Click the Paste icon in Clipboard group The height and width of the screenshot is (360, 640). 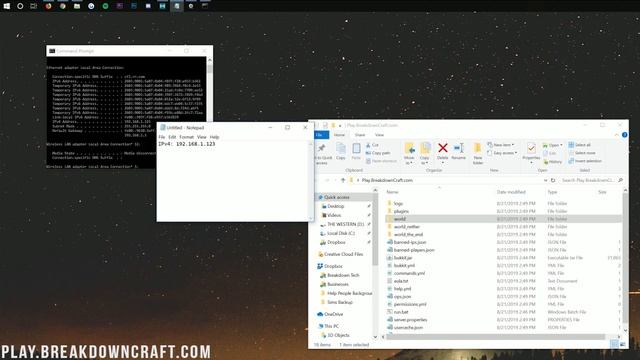[x=356, y=148]
